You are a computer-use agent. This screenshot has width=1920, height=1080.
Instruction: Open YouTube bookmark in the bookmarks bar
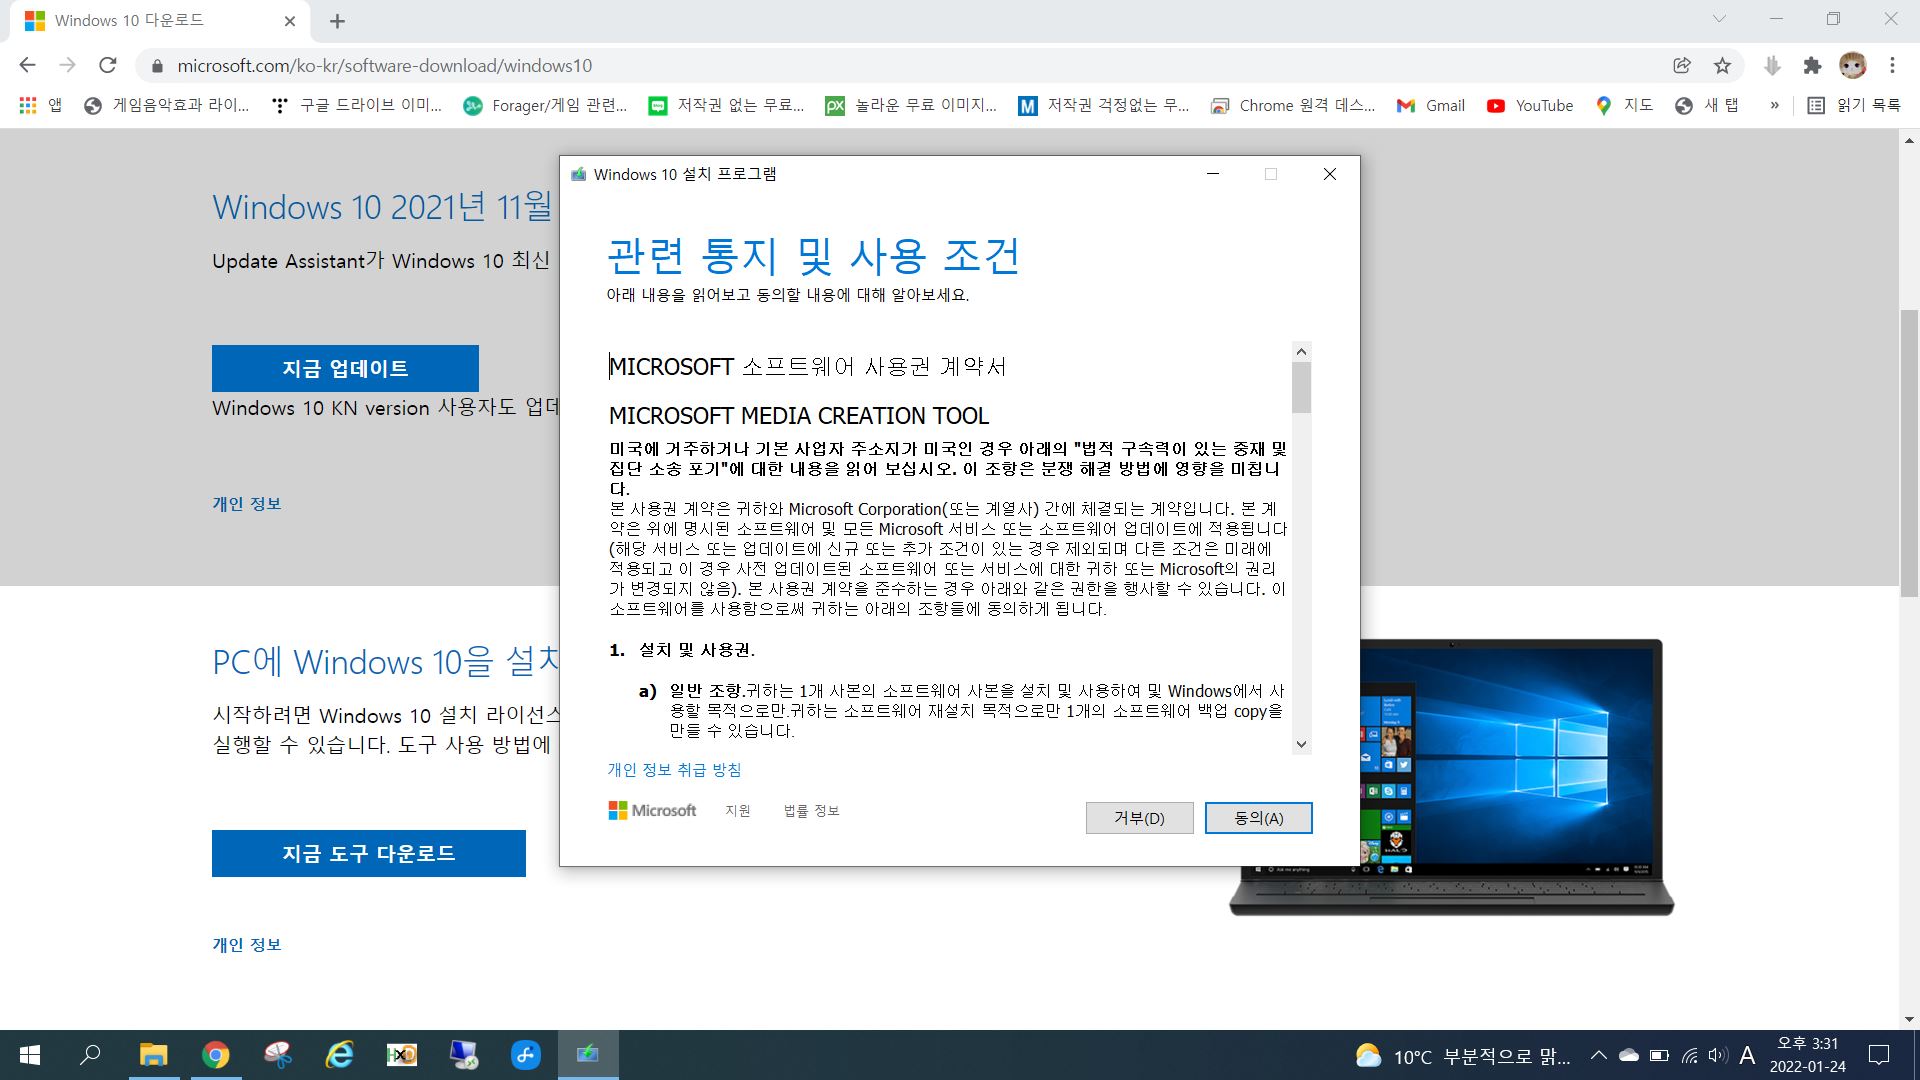pos(1530,106)
